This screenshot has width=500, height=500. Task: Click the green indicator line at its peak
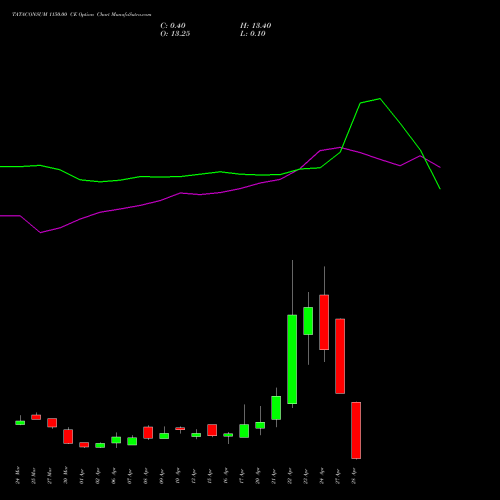380,99
